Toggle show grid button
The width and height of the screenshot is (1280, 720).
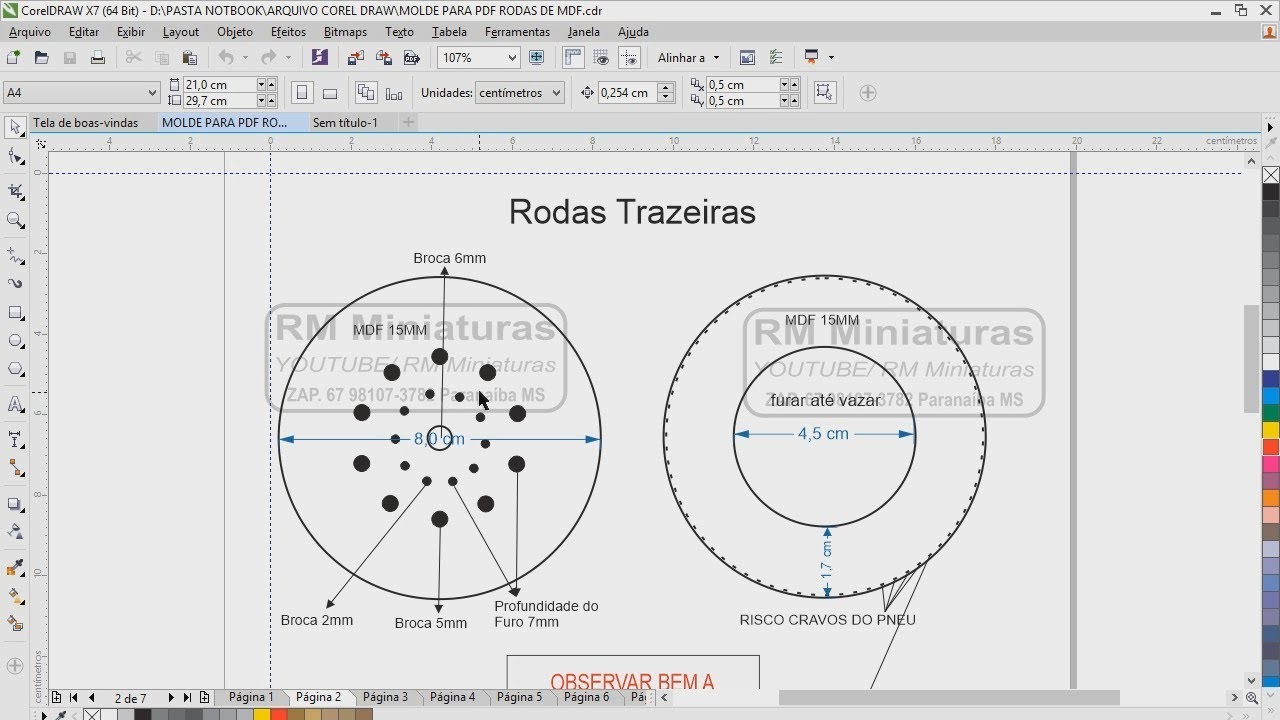[601, 58]
